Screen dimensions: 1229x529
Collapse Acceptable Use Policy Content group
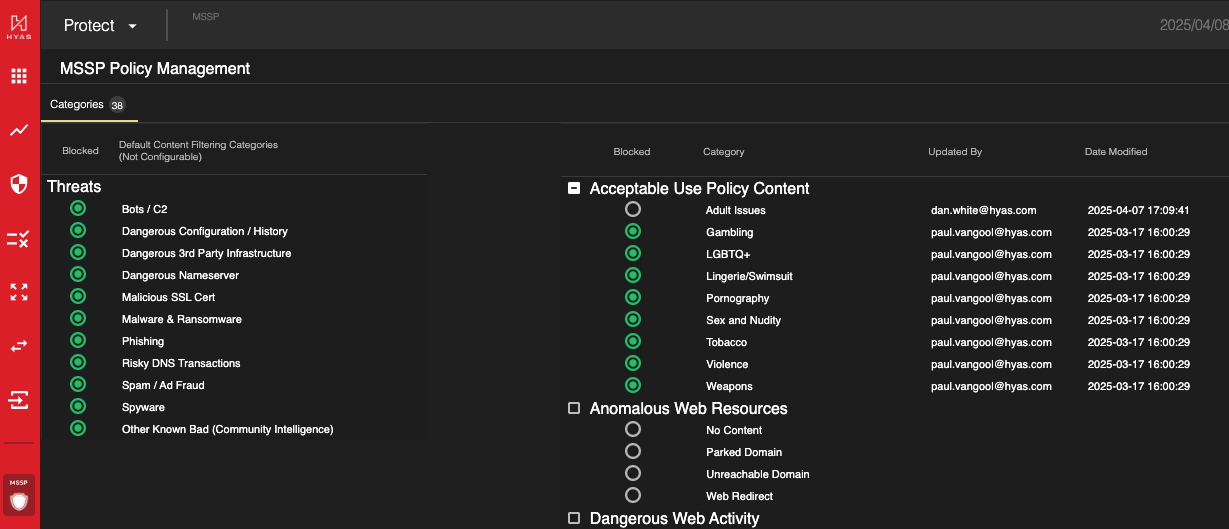[574, 188]
